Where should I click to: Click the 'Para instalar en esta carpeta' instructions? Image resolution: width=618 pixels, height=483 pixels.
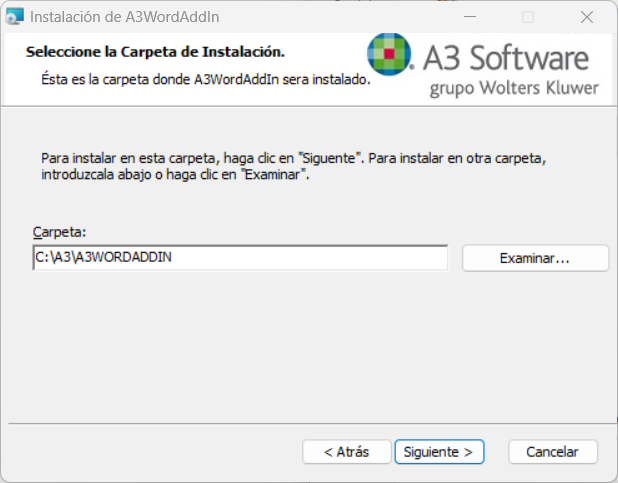coord(294,166)
